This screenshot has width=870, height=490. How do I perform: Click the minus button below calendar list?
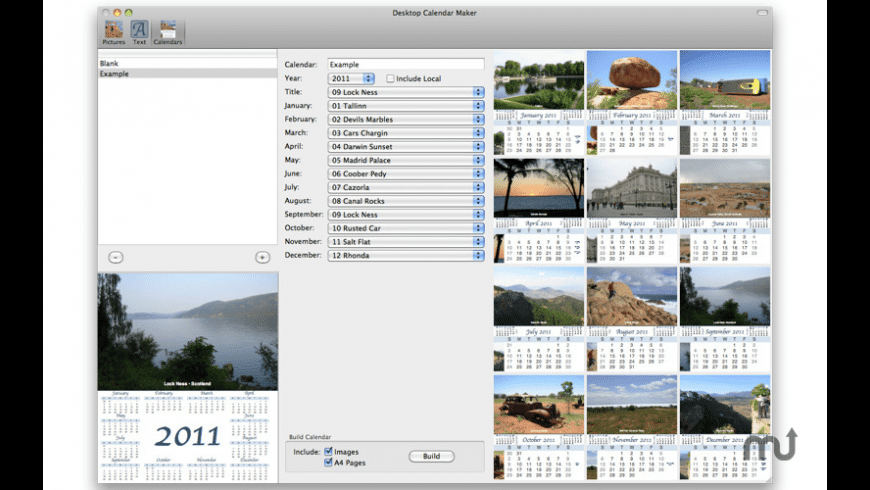[x=115, y=257]
